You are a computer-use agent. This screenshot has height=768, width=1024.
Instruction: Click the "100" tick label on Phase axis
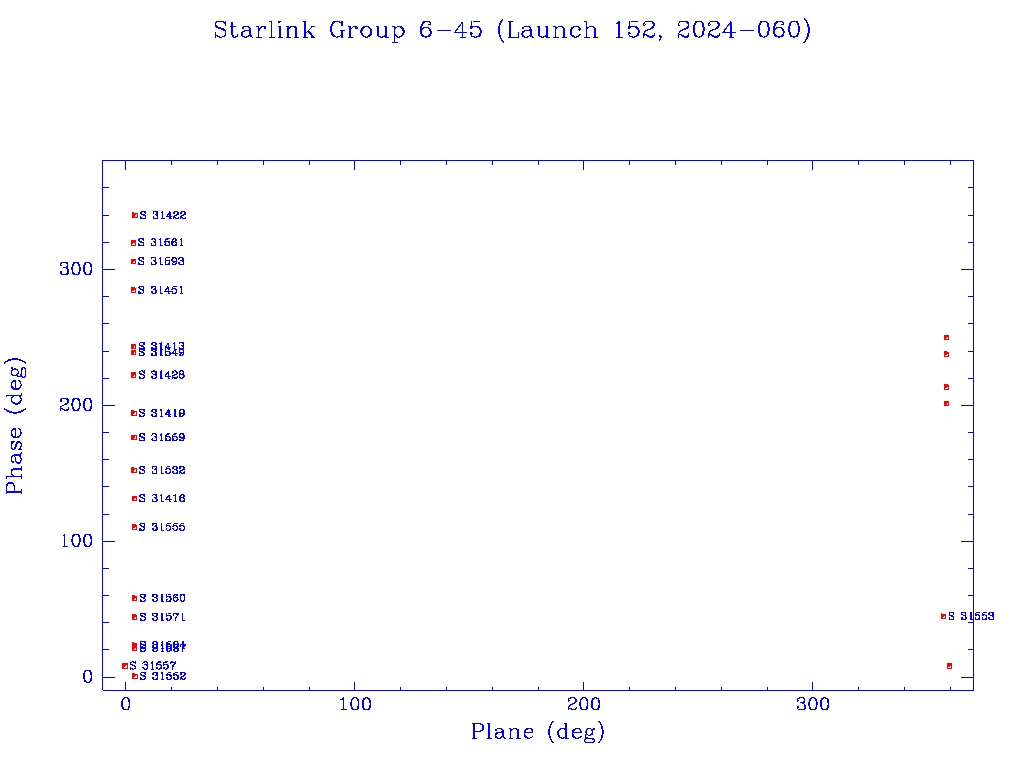[x=77, y=541]
